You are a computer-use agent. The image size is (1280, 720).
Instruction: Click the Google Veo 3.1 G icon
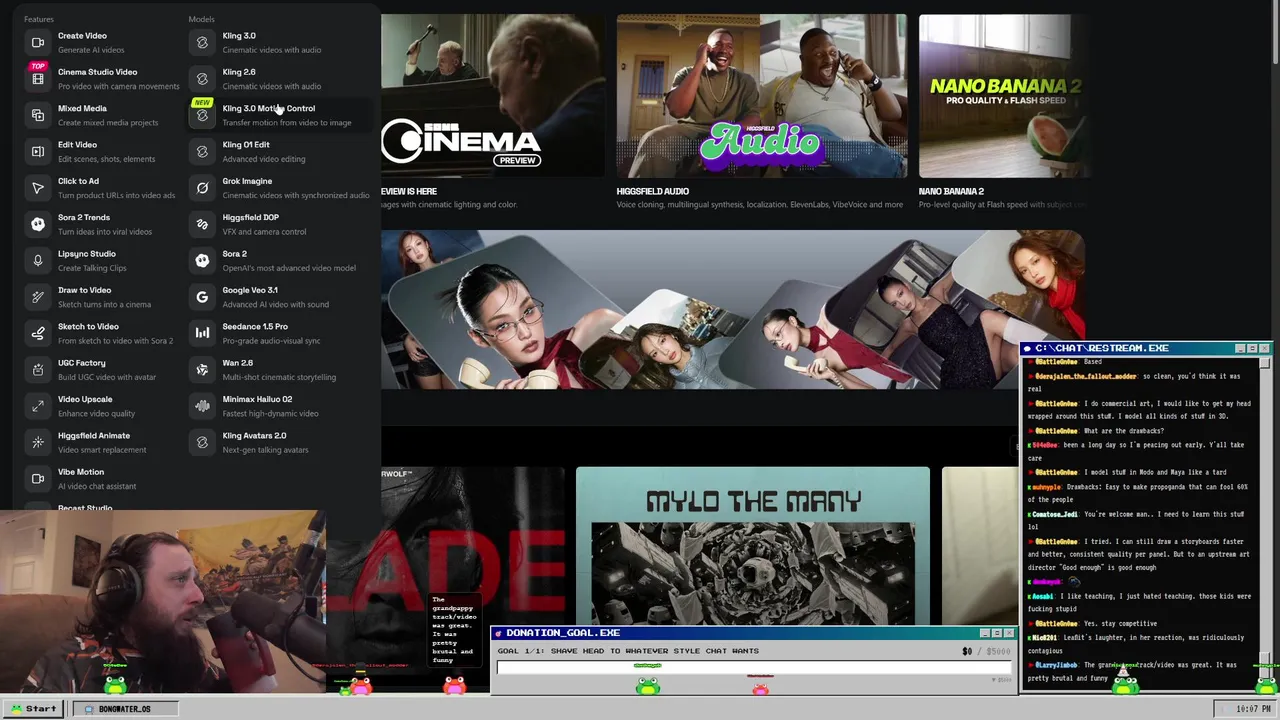click(x=202, y=297)
